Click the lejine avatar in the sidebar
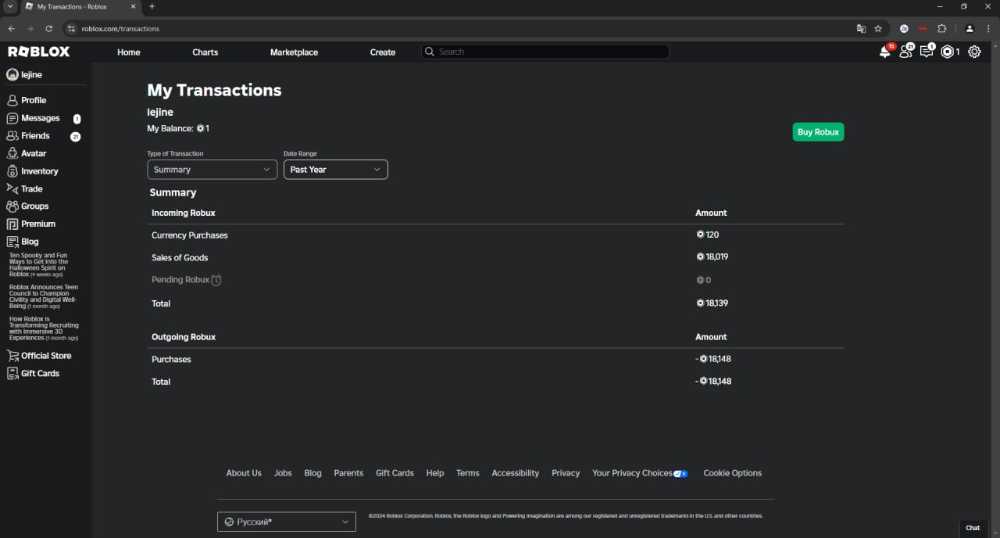 (12, 75)
